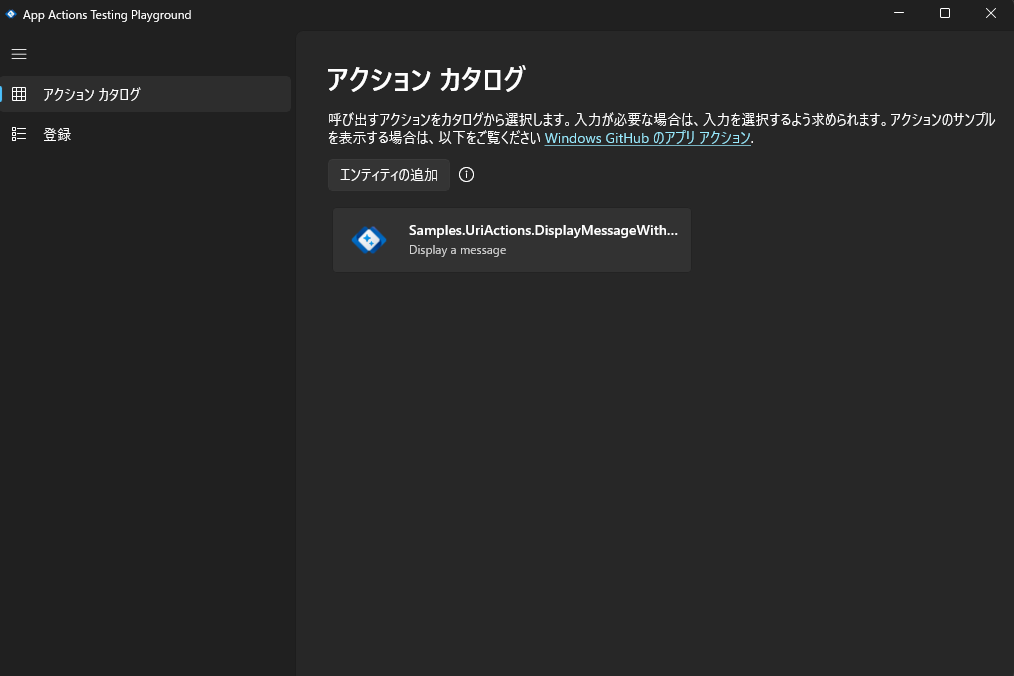
Task: Click the diamond app icon on the action card
Action: 369,240
